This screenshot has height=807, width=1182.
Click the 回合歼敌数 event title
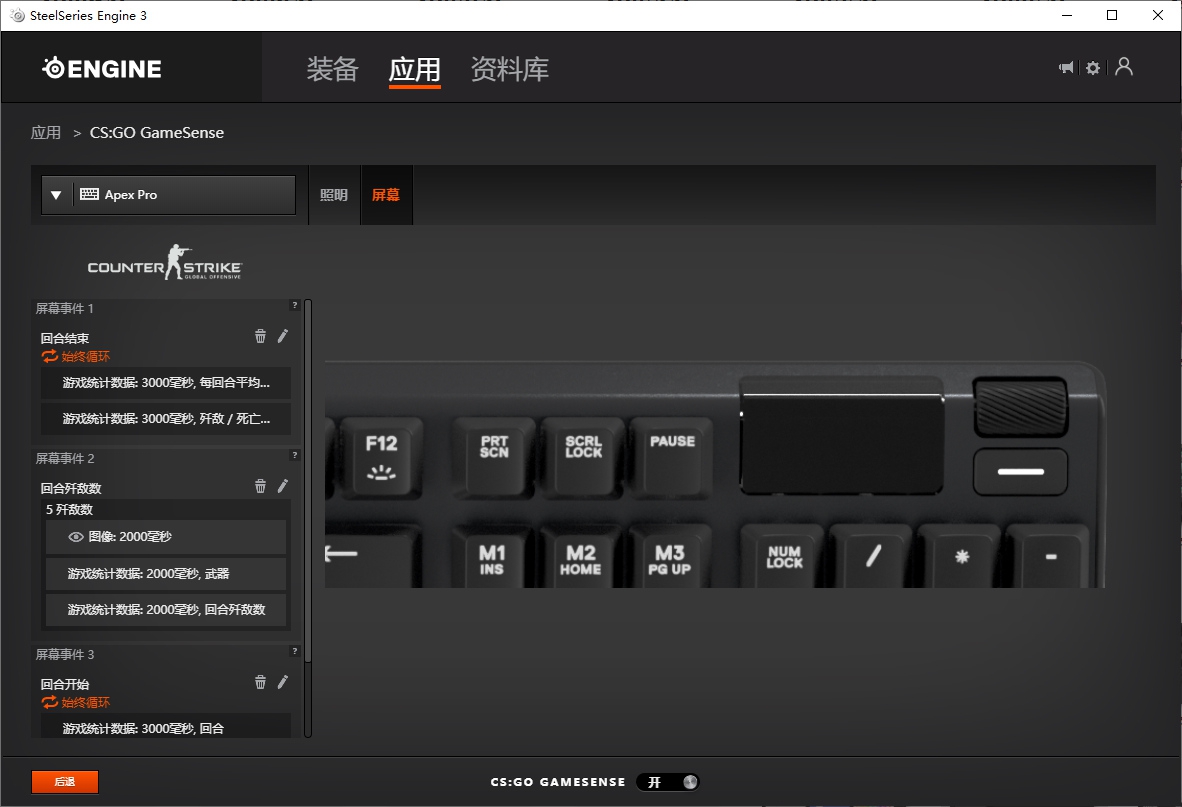point(71,488)
